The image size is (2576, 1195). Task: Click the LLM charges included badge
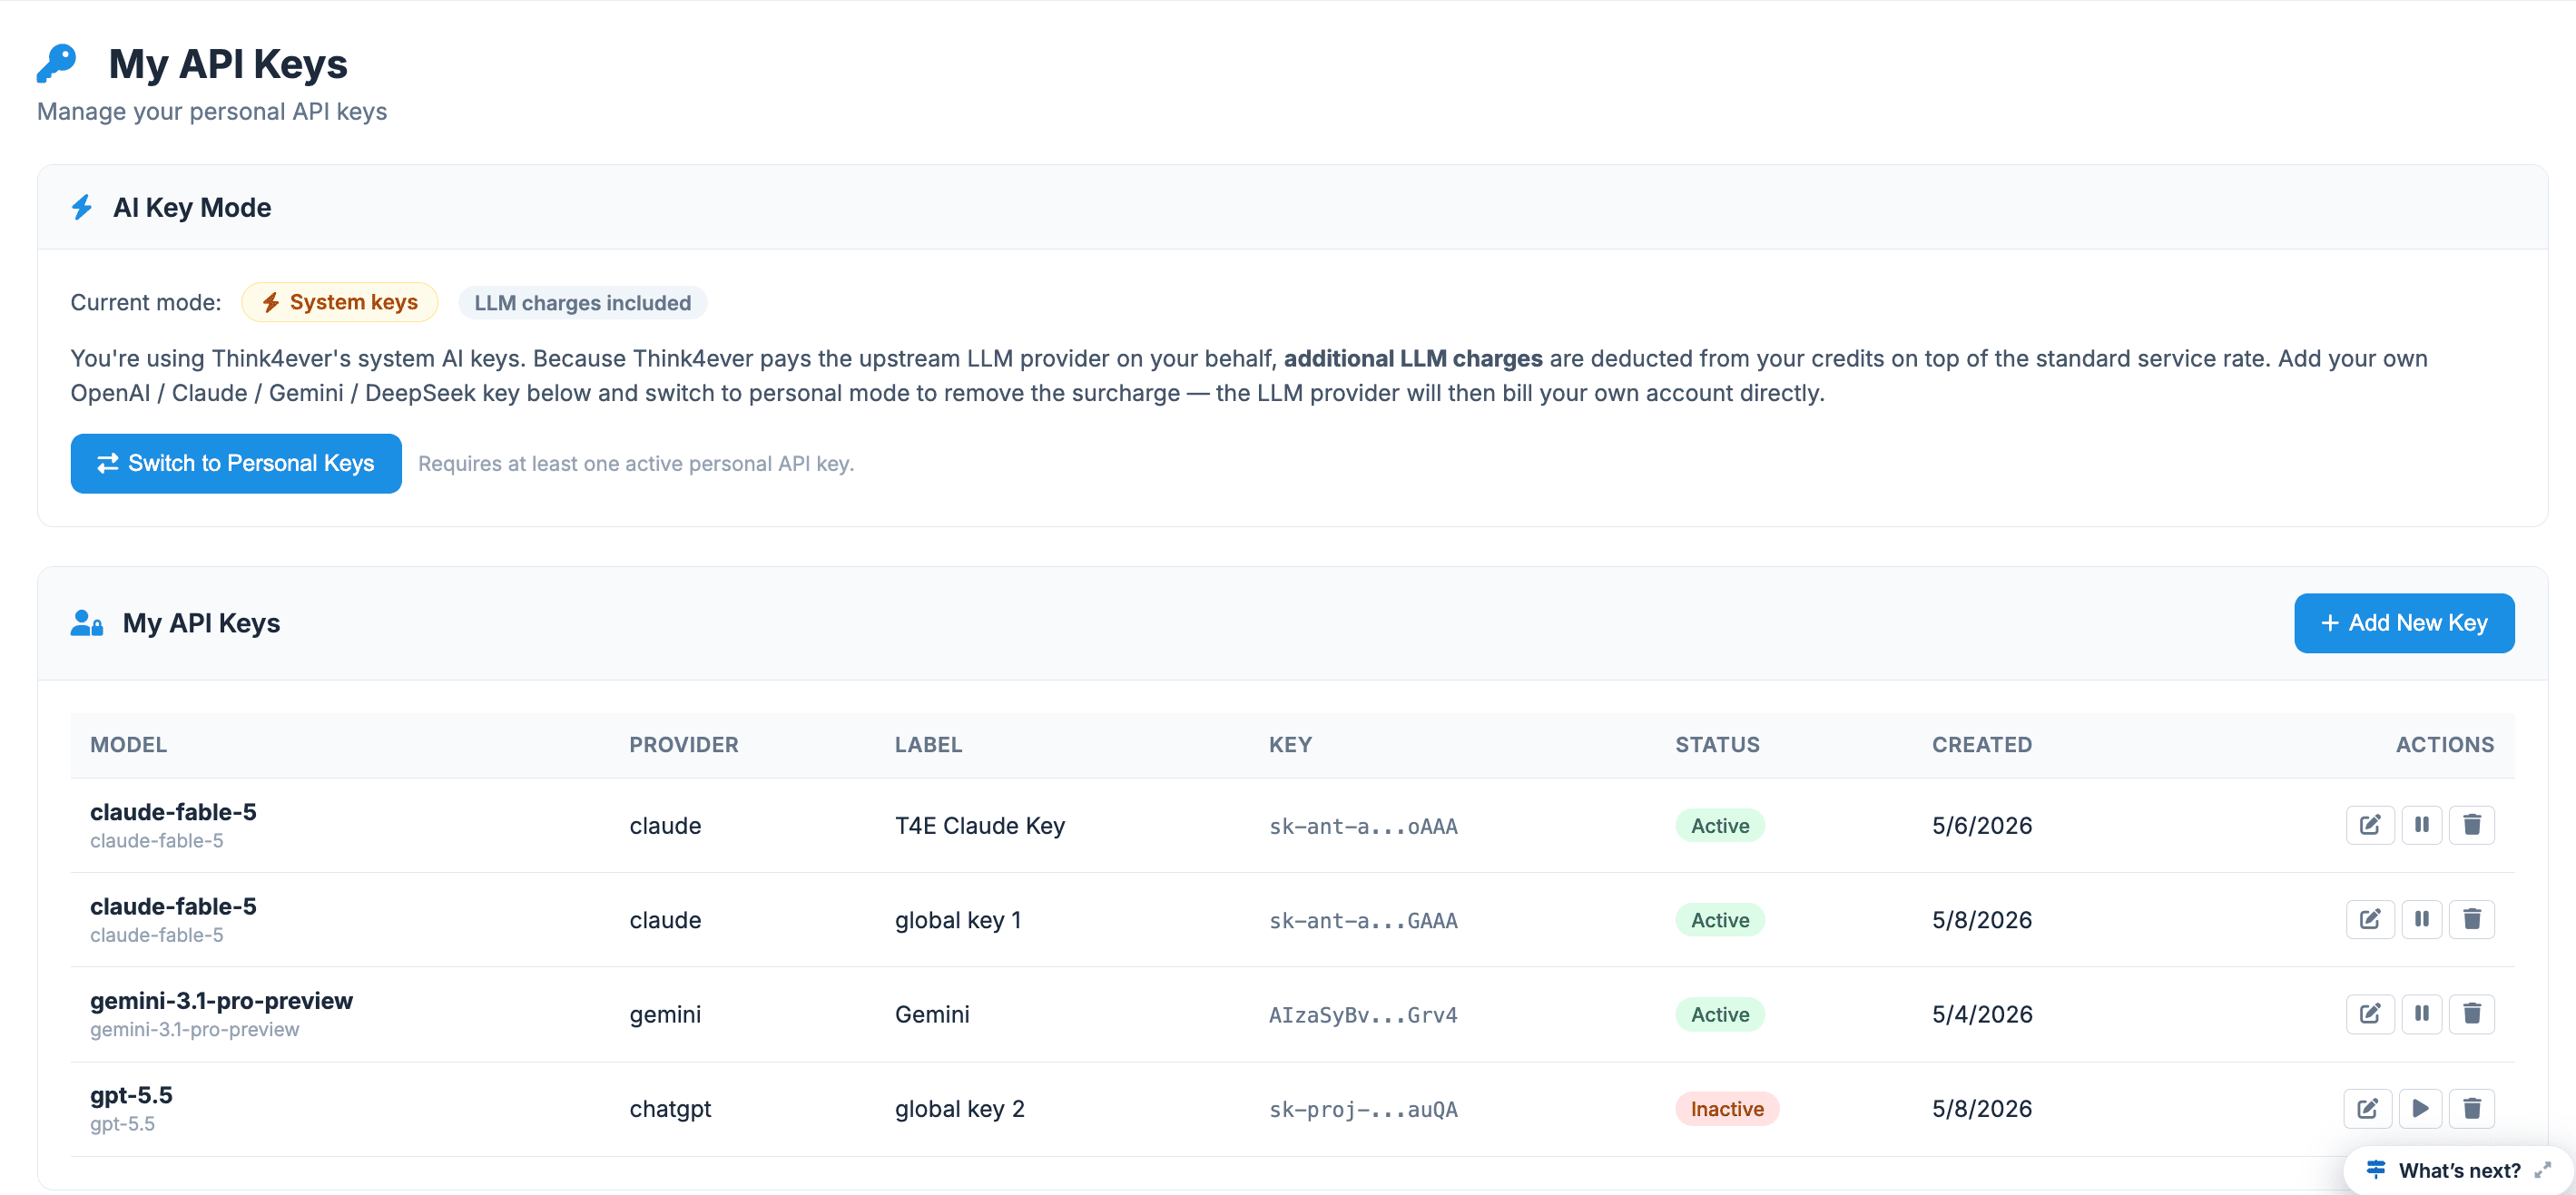(583, 303)
